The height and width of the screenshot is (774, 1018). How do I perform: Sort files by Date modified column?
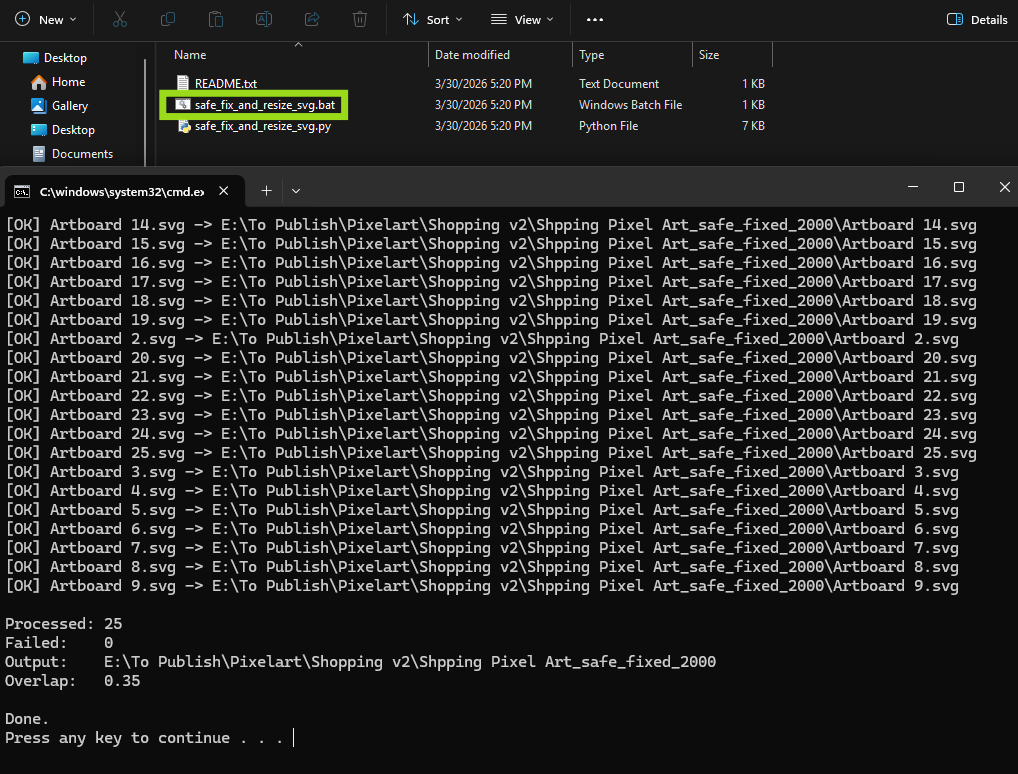472,55
